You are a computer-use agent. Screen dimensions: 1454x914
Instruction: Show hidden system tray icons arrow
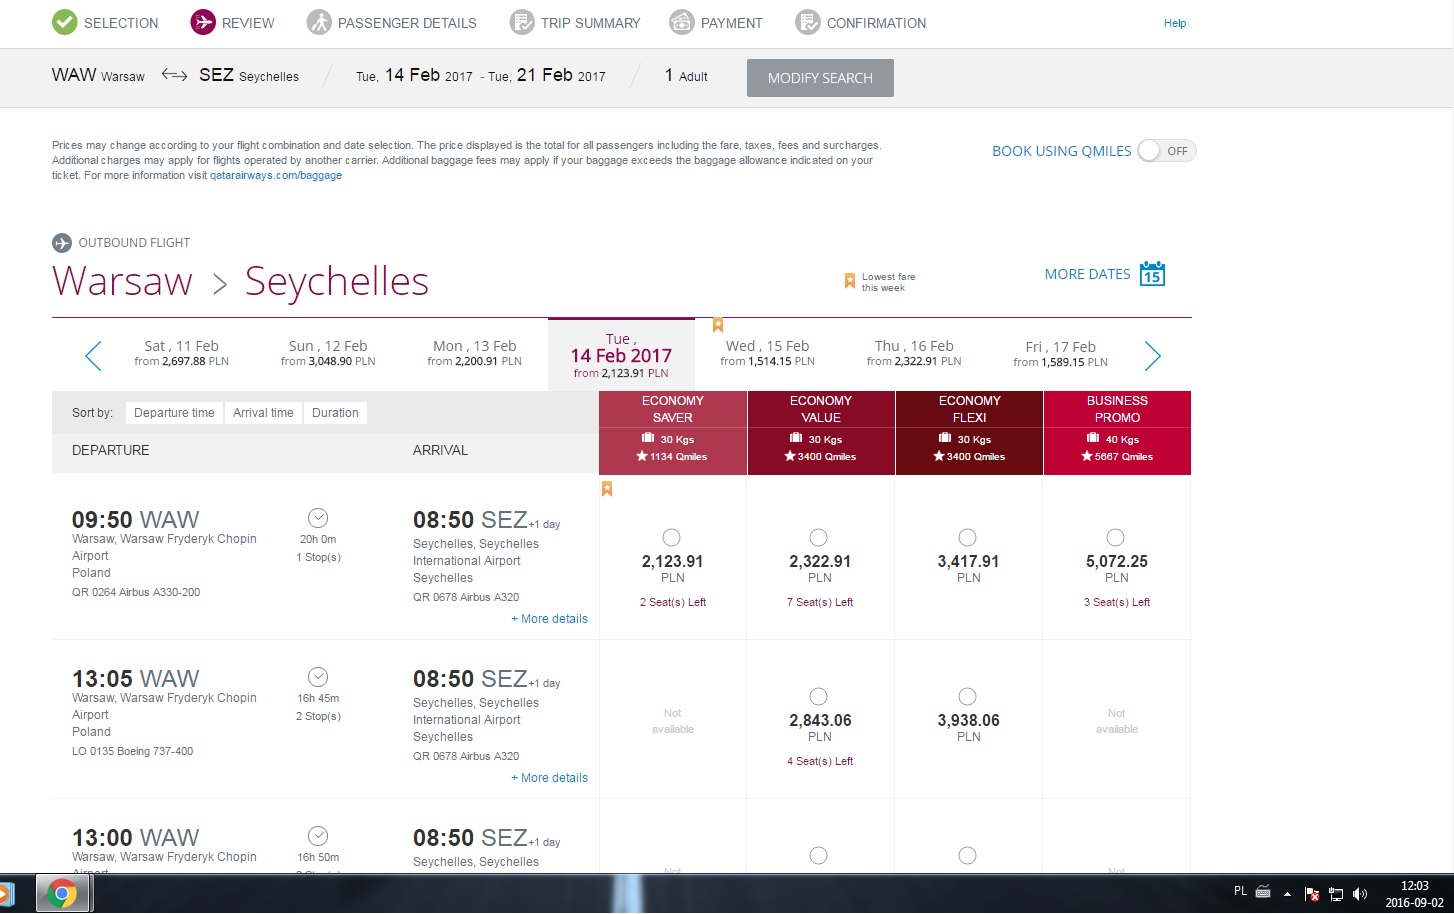pyautogui.click(x=1287, y=894)
